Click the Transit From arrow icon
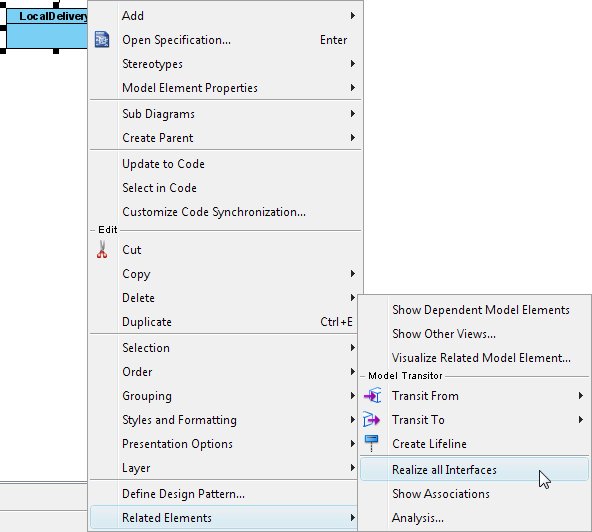 pyautogui.click(x=372, y=395)
